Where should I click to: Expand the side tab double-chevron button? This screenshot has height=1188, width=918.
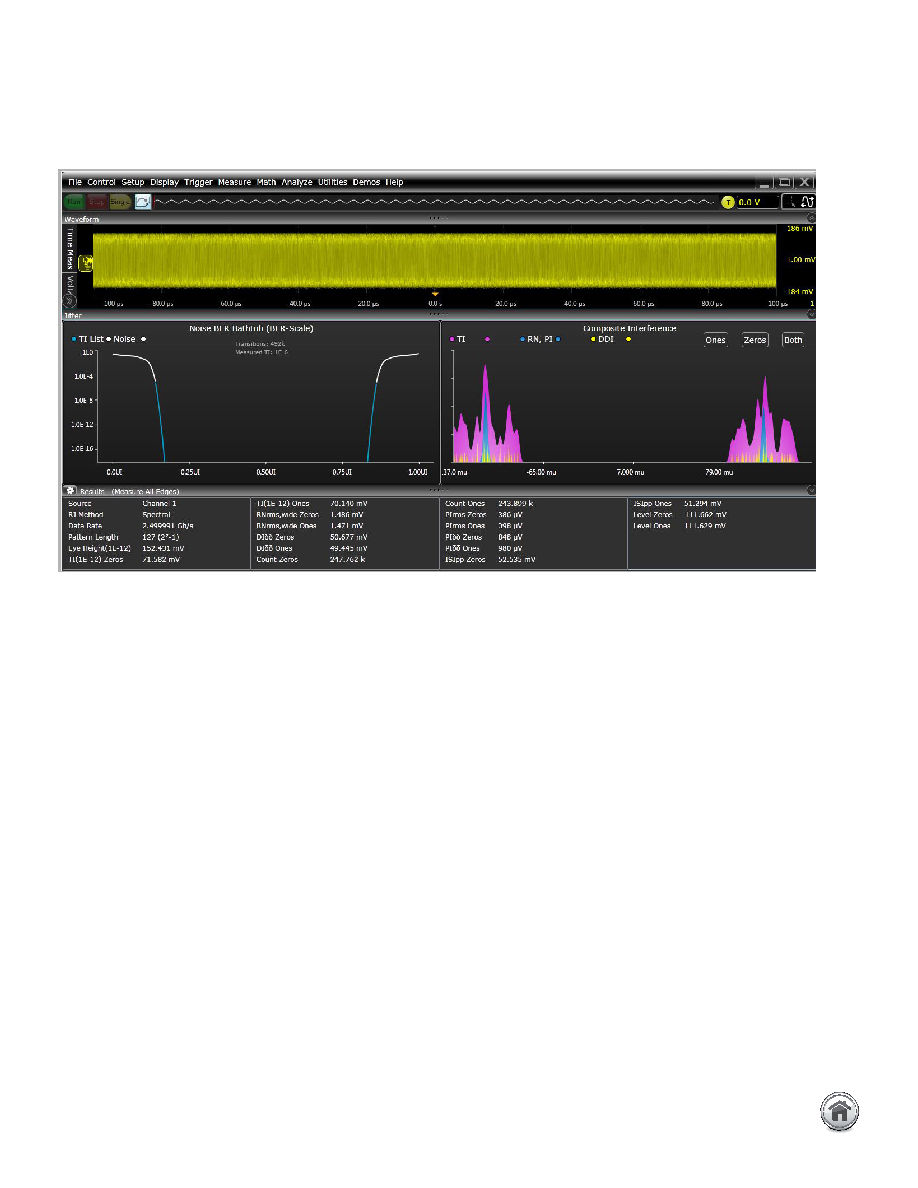click(70, 301)
